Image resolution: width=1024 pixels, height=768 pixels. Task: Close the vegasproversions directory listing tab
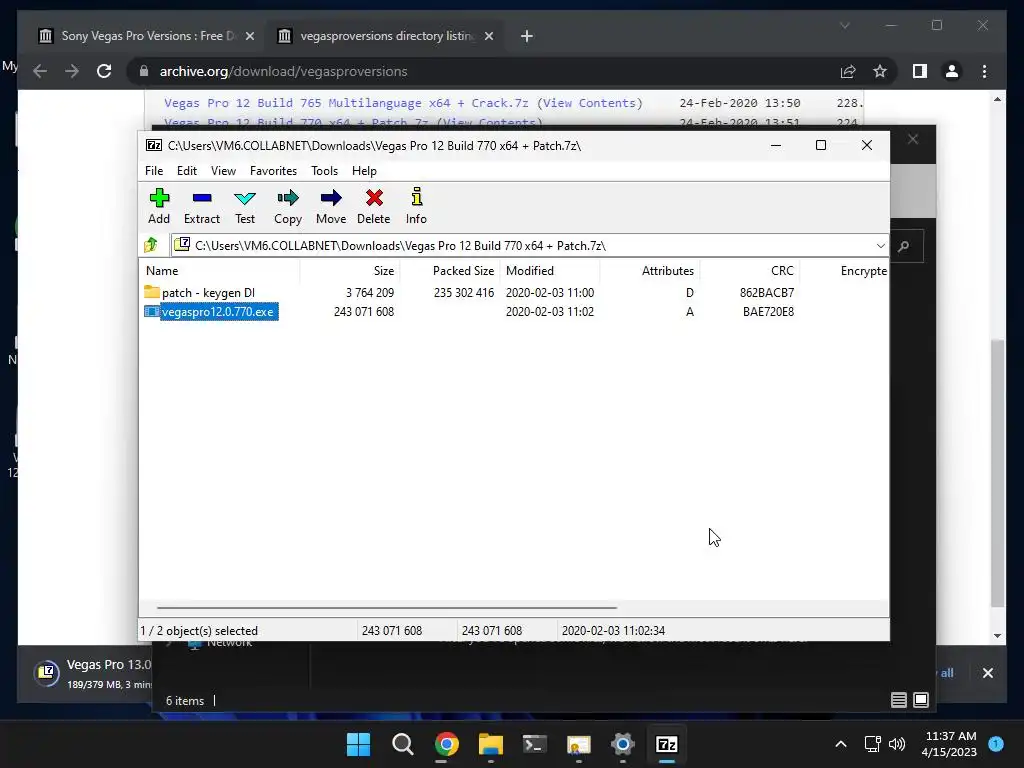[x=488, y=37]
